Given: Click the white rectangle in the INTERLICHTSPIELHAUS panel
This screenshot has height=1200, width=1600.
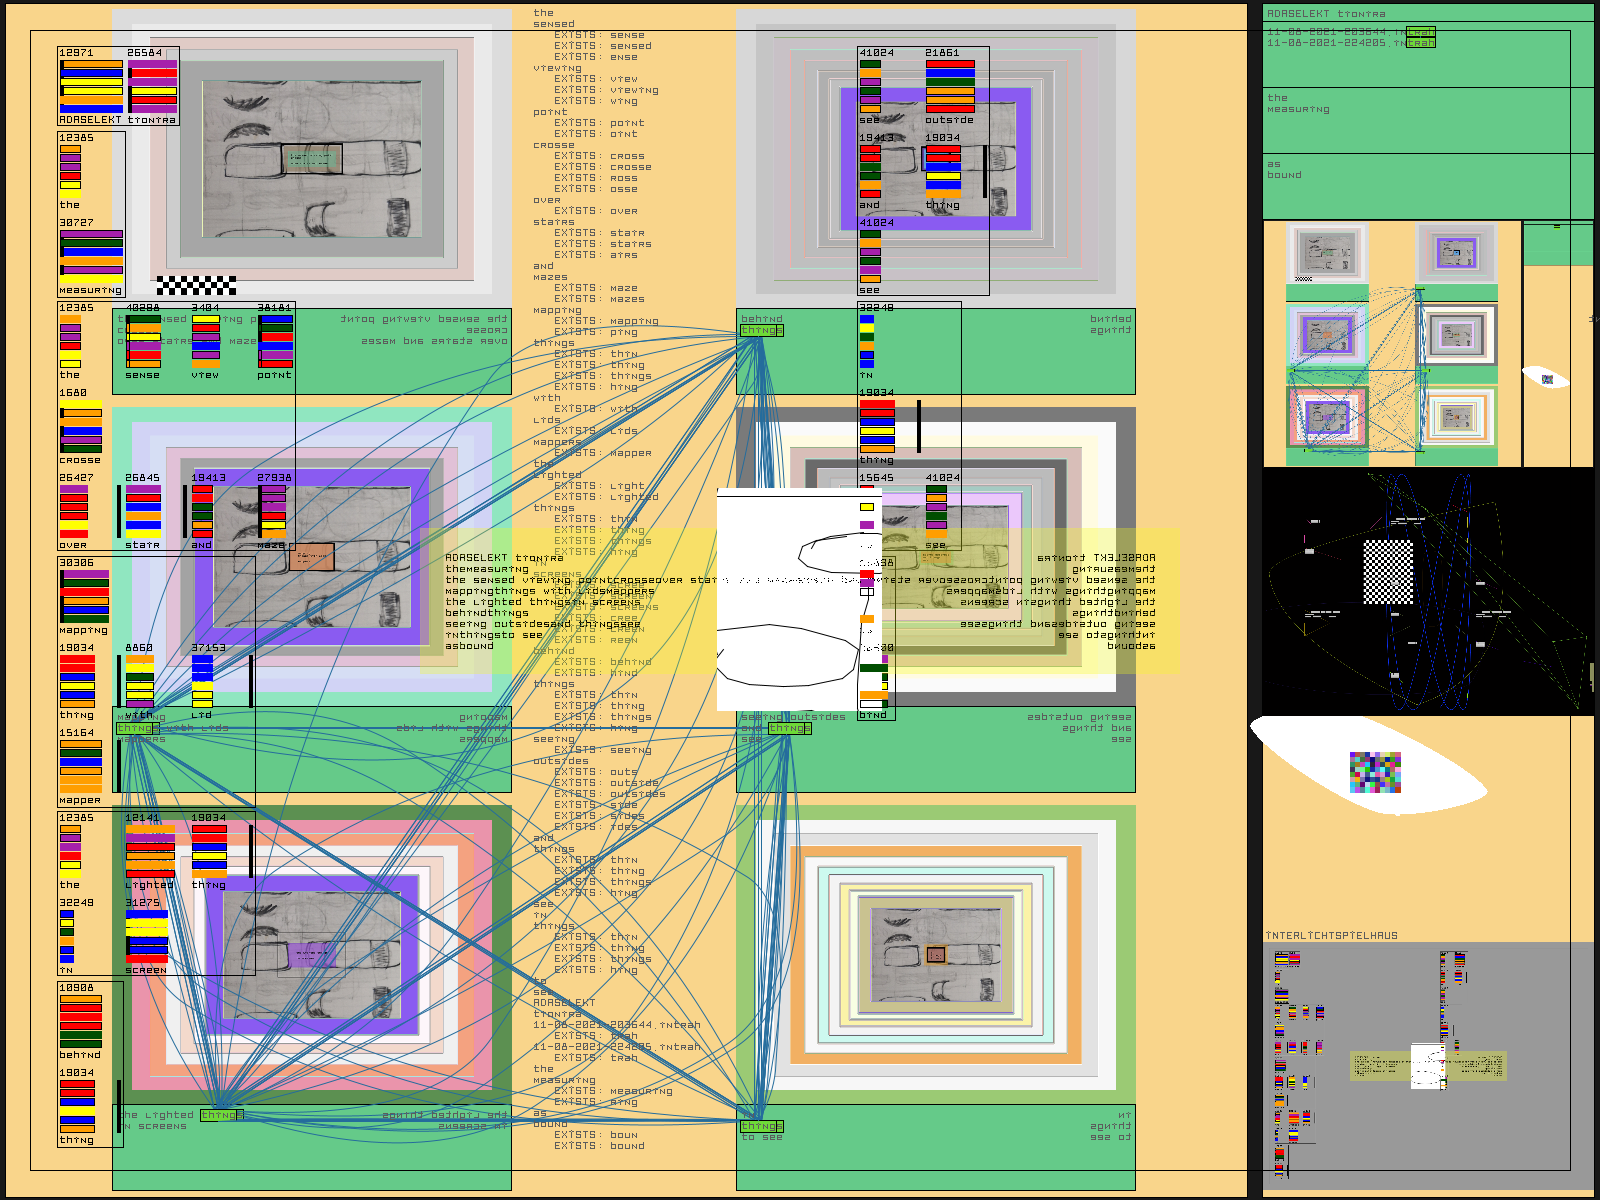Looking at the screenshot, I should [x=1427, y=1066].
